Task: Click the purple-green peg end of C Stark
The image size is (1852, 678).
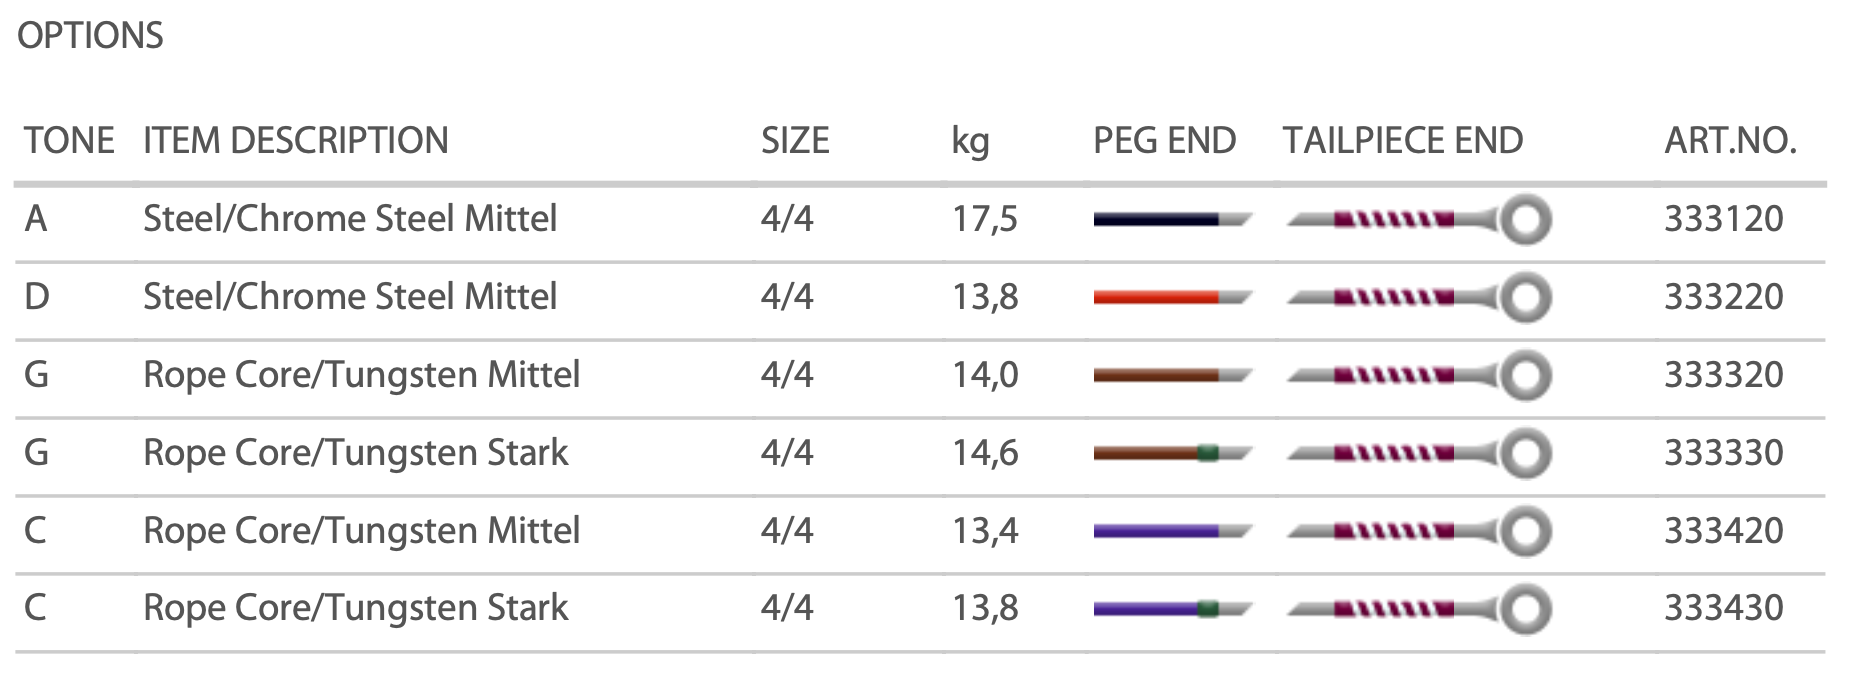Action: pos(1171,608)
